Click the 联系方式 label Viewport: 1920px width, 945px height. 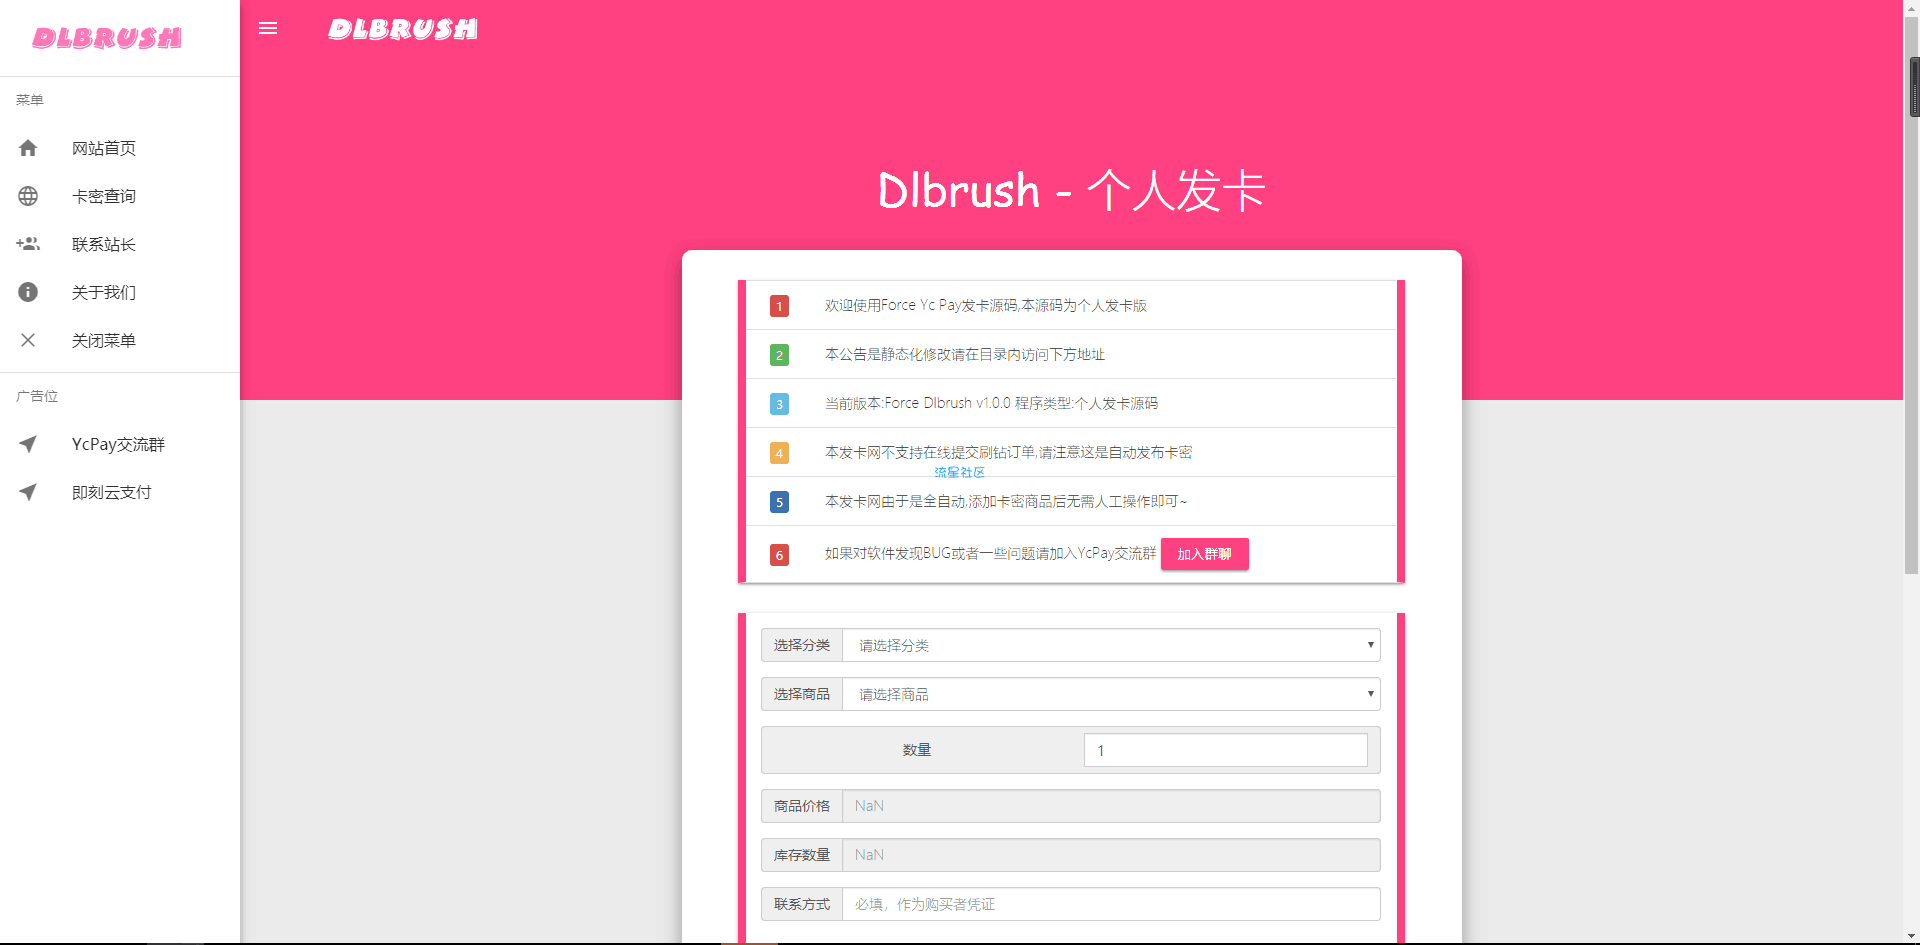pyautogui.click(x=802, y=904)
